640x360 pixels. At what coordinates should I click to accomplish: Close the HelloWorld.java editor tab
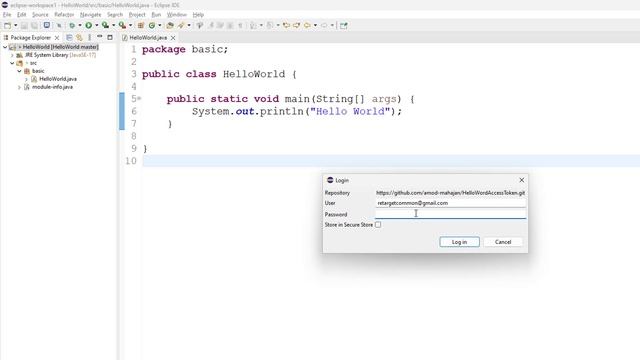173,38
